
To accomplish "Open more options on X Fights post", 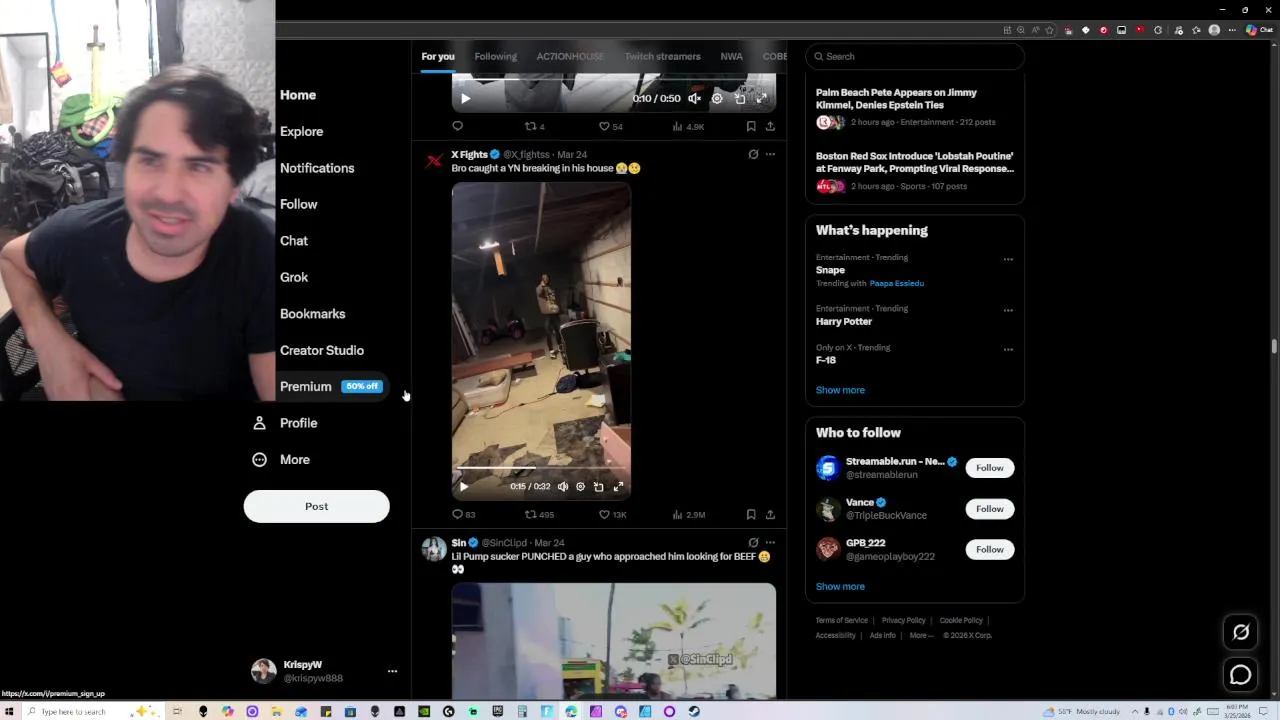I will (x=770, y=155).
